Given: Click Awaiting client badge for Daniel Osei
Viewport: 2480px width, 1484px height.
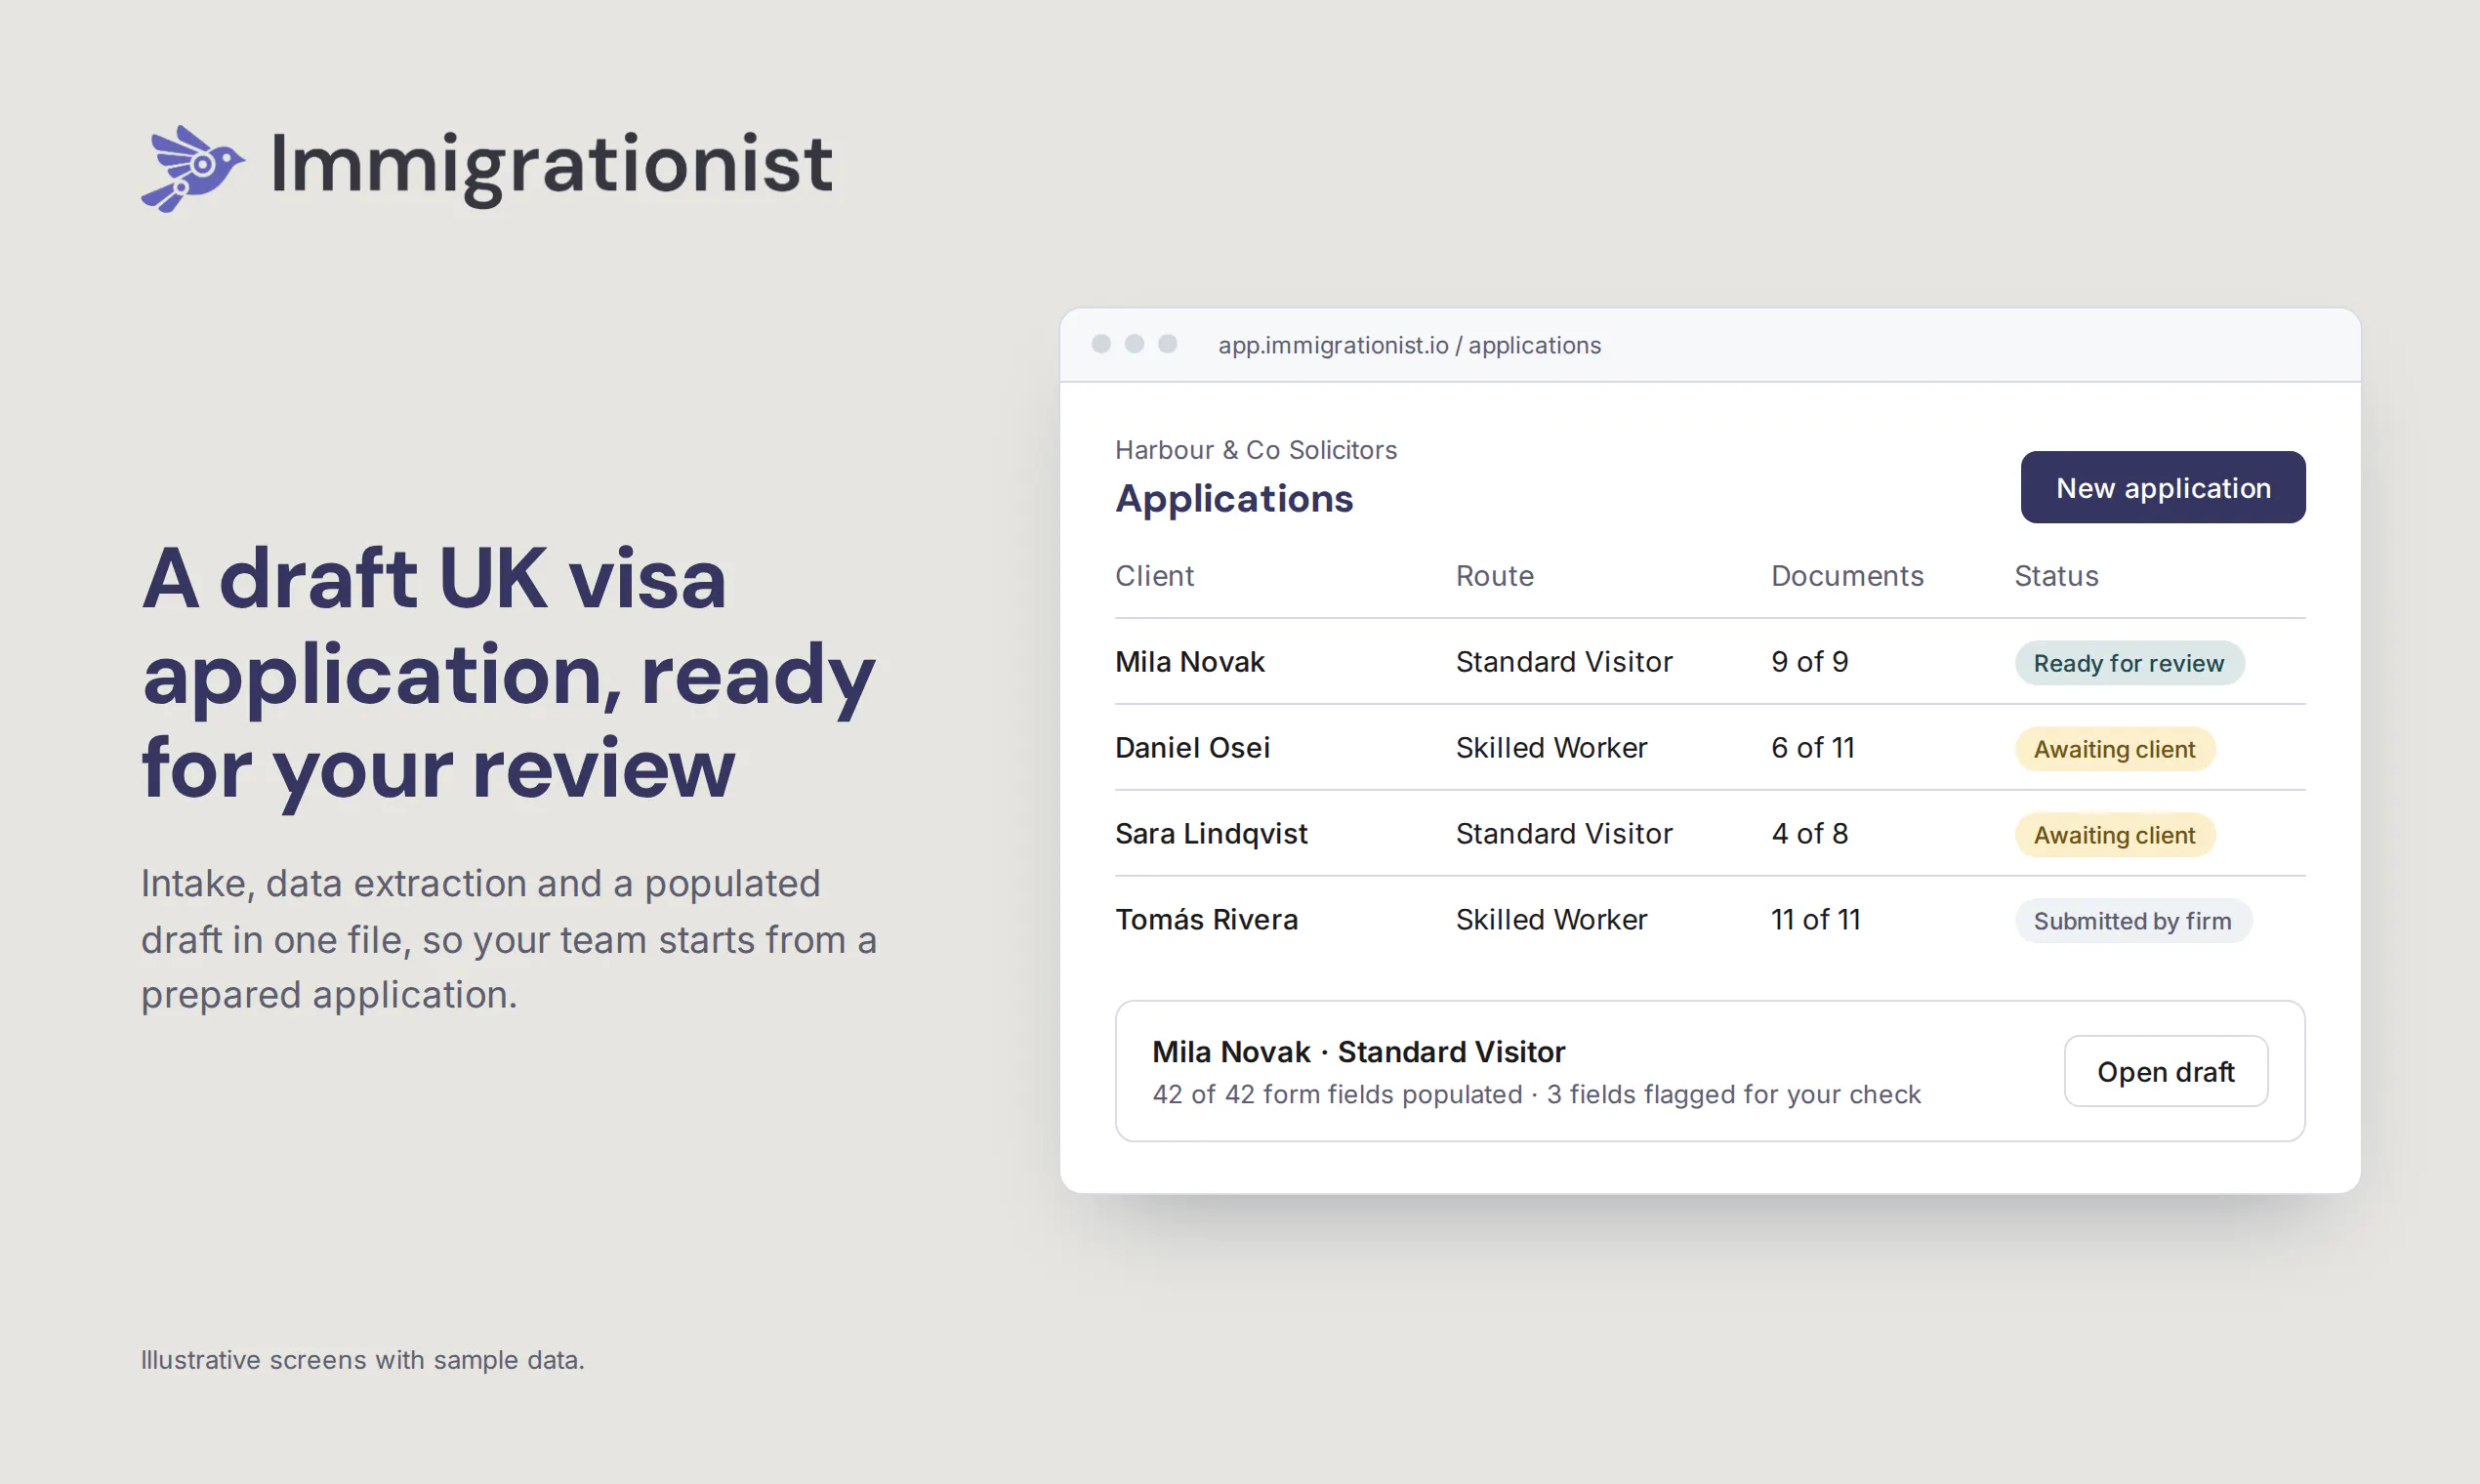Looking at the screenshot, I should [x=2114, y=748].
